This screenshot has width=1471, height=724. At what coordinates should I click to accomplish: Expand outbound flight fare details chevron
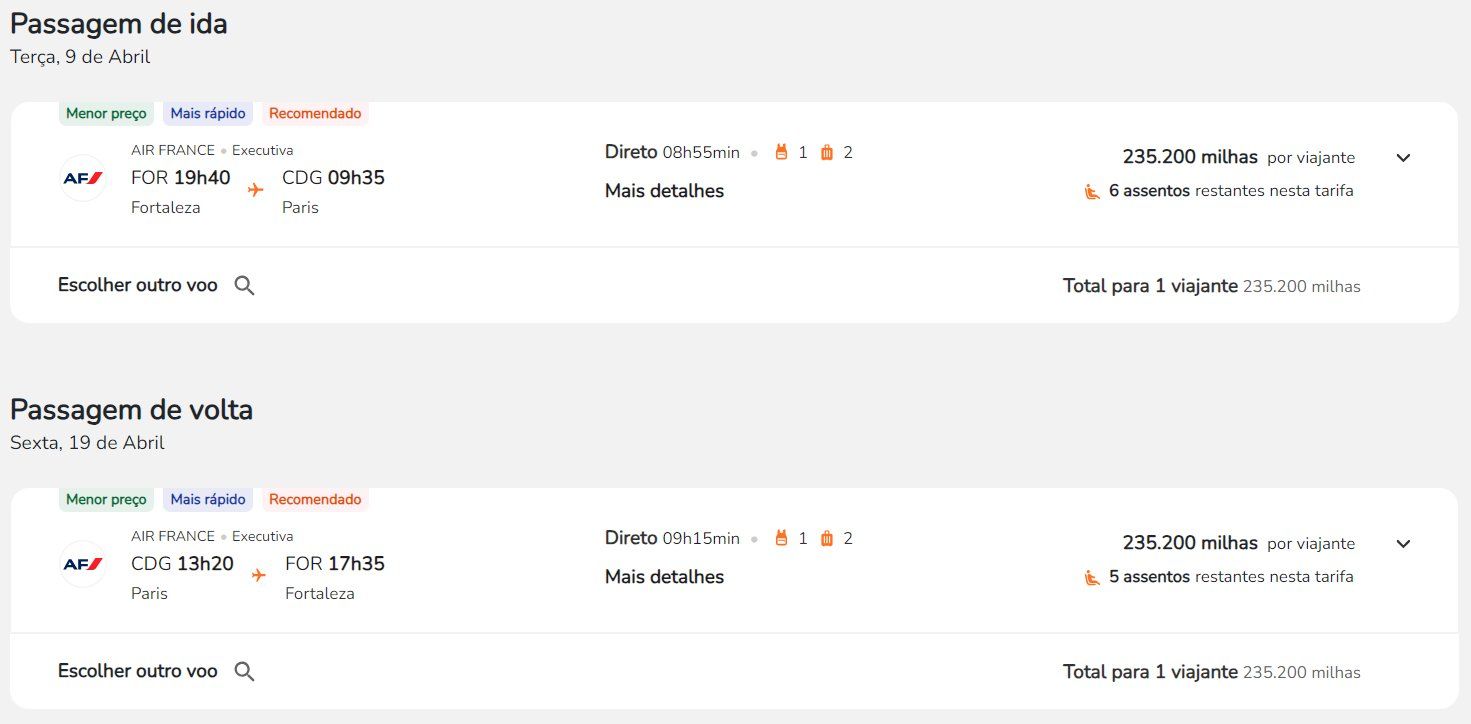tap(1403, 158)
